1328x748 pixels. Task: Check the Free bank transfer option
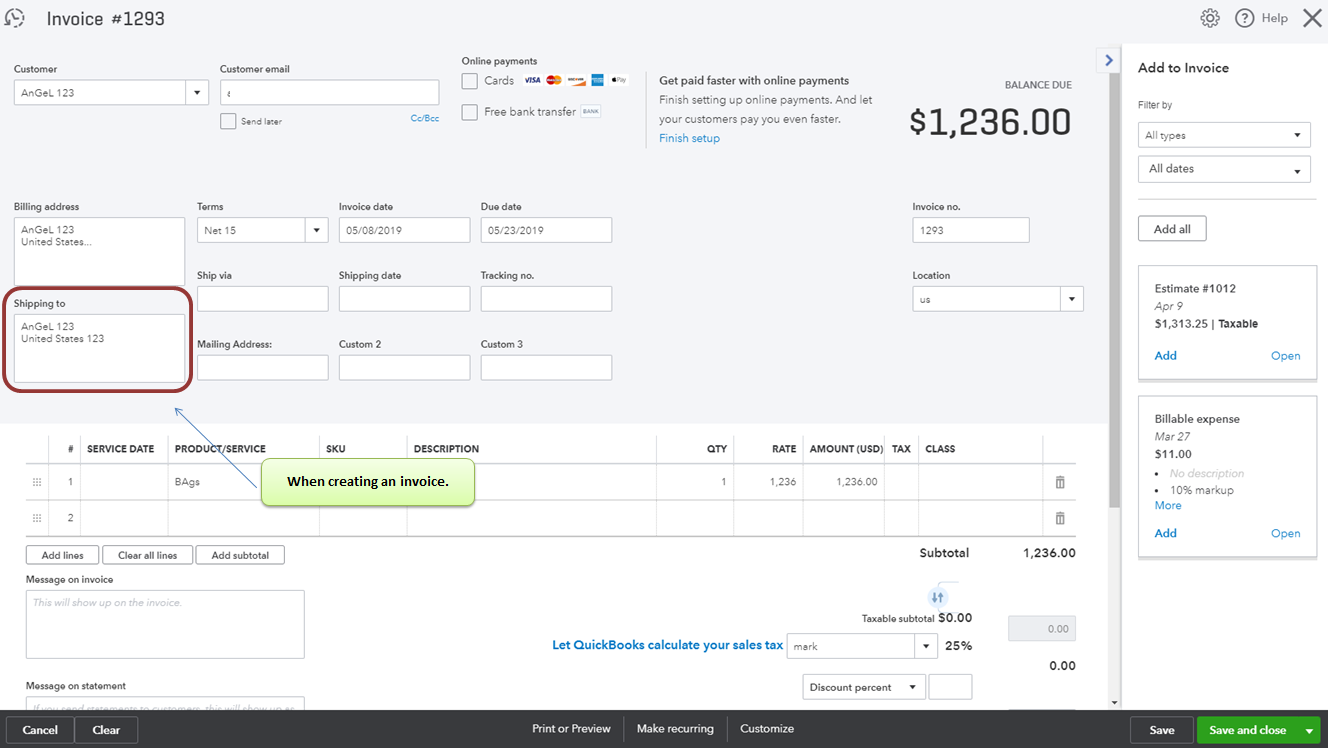point(470,112)
